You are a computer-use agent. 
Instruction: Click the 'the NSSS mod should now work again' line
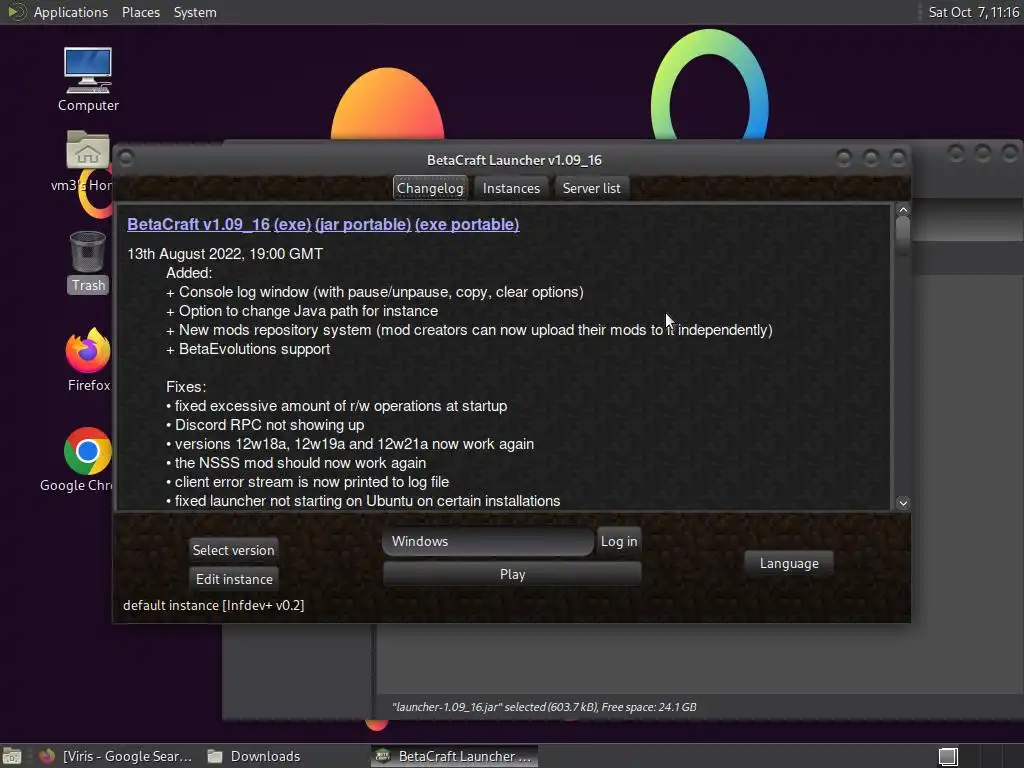pyautogui.click(x=296, y=463)
